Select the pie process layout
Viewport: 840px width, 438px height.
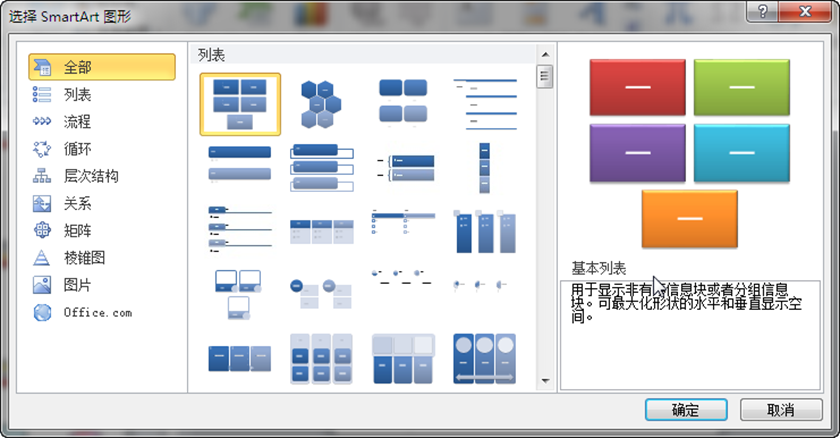point(480,285)
